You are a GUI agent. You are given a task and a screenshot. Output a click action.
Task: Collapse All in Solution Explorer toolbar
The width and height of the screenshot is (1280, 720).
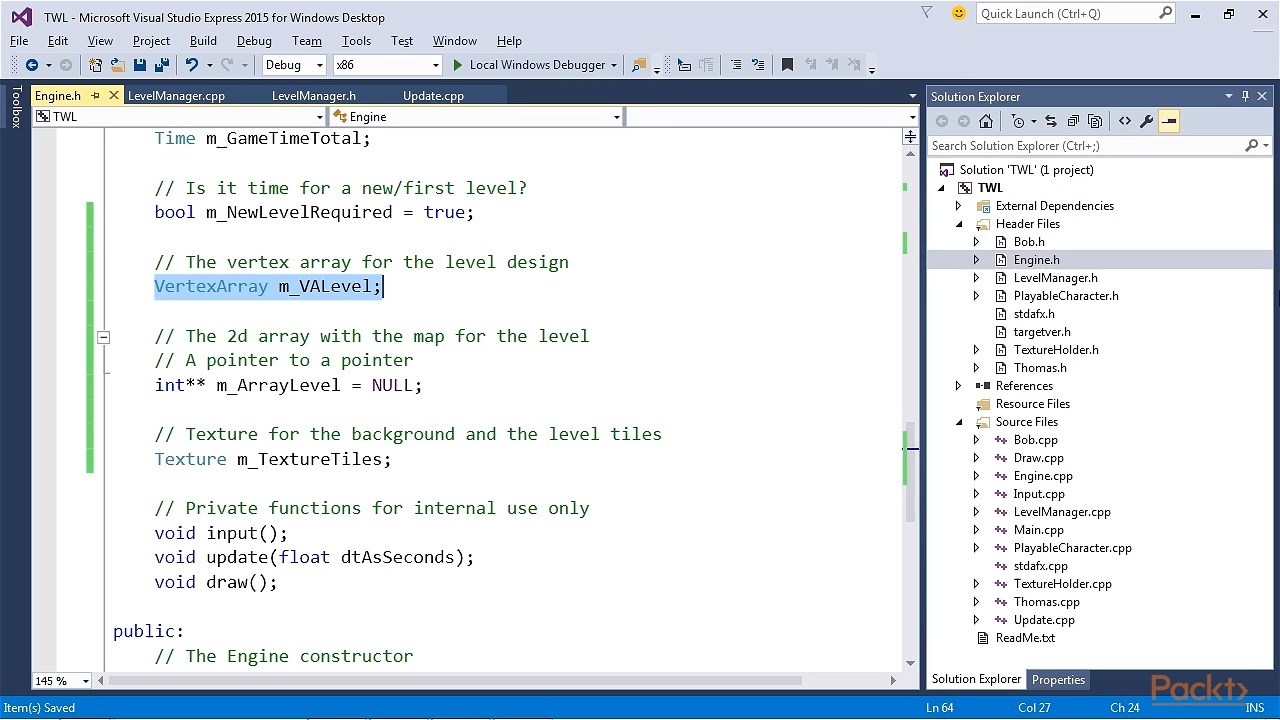pos(1073,121)
